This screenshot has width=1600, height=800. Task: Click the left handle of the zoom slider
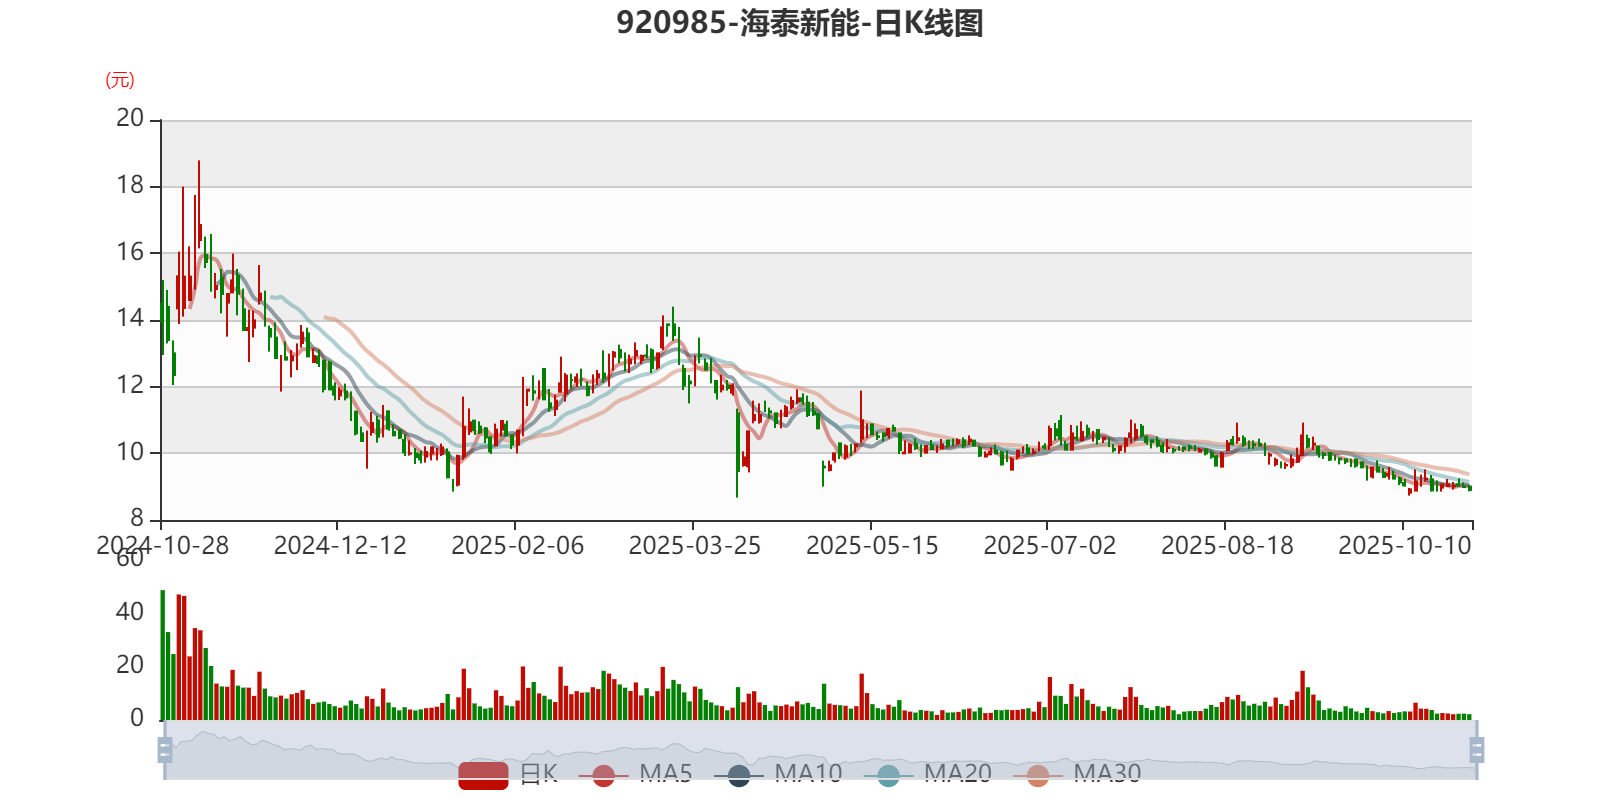(x=165, y=749)
